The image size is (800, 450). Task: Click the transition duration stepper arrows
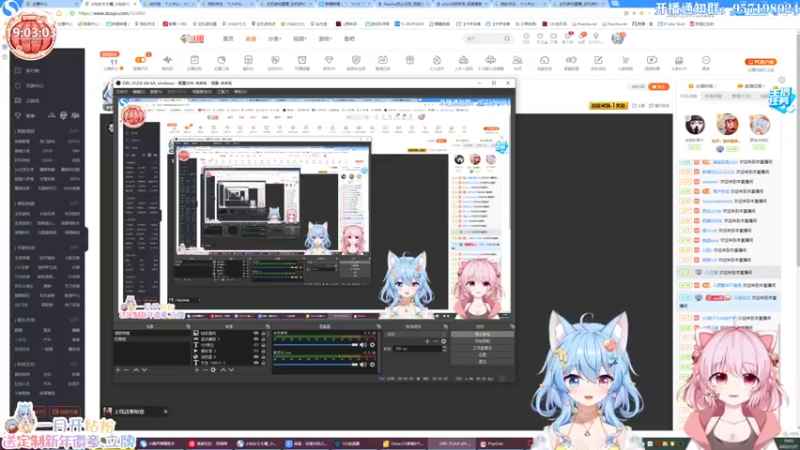tap(444, 348)
